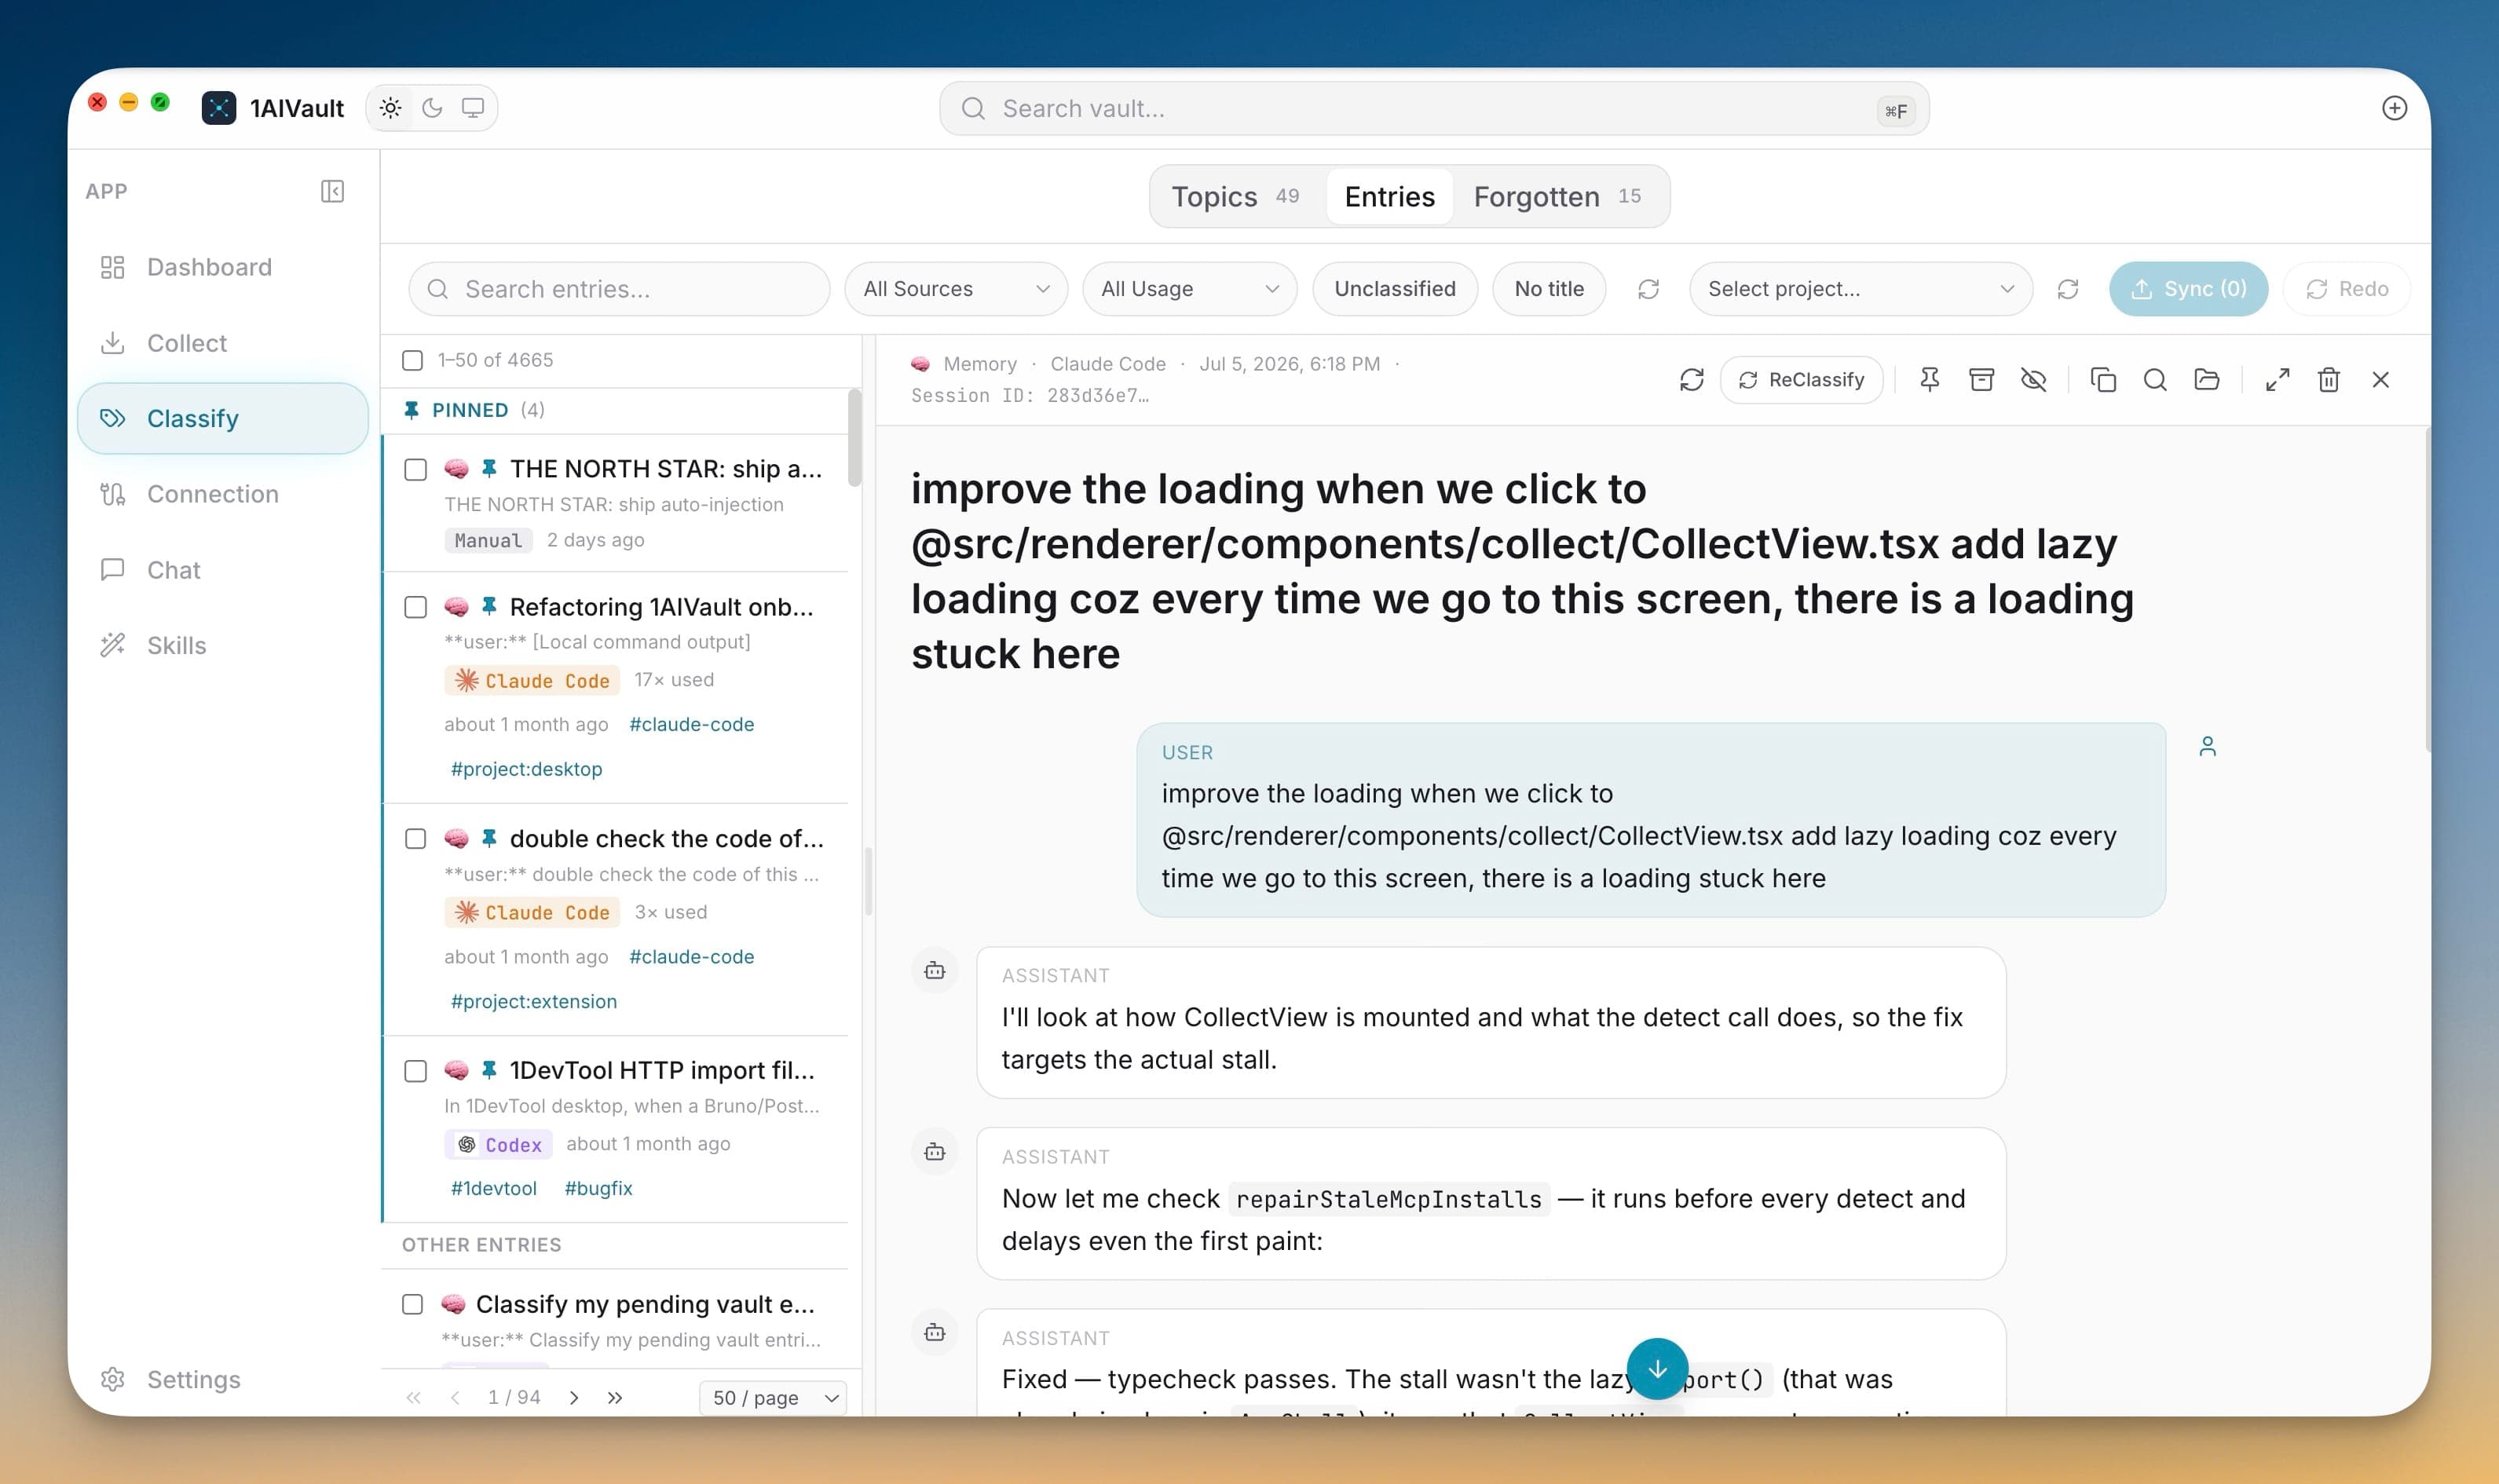Hide the entry with eye-off icon
Image resolution: width=2499 pixels, height=1484 pixels.
click(x=2033, y=380)
